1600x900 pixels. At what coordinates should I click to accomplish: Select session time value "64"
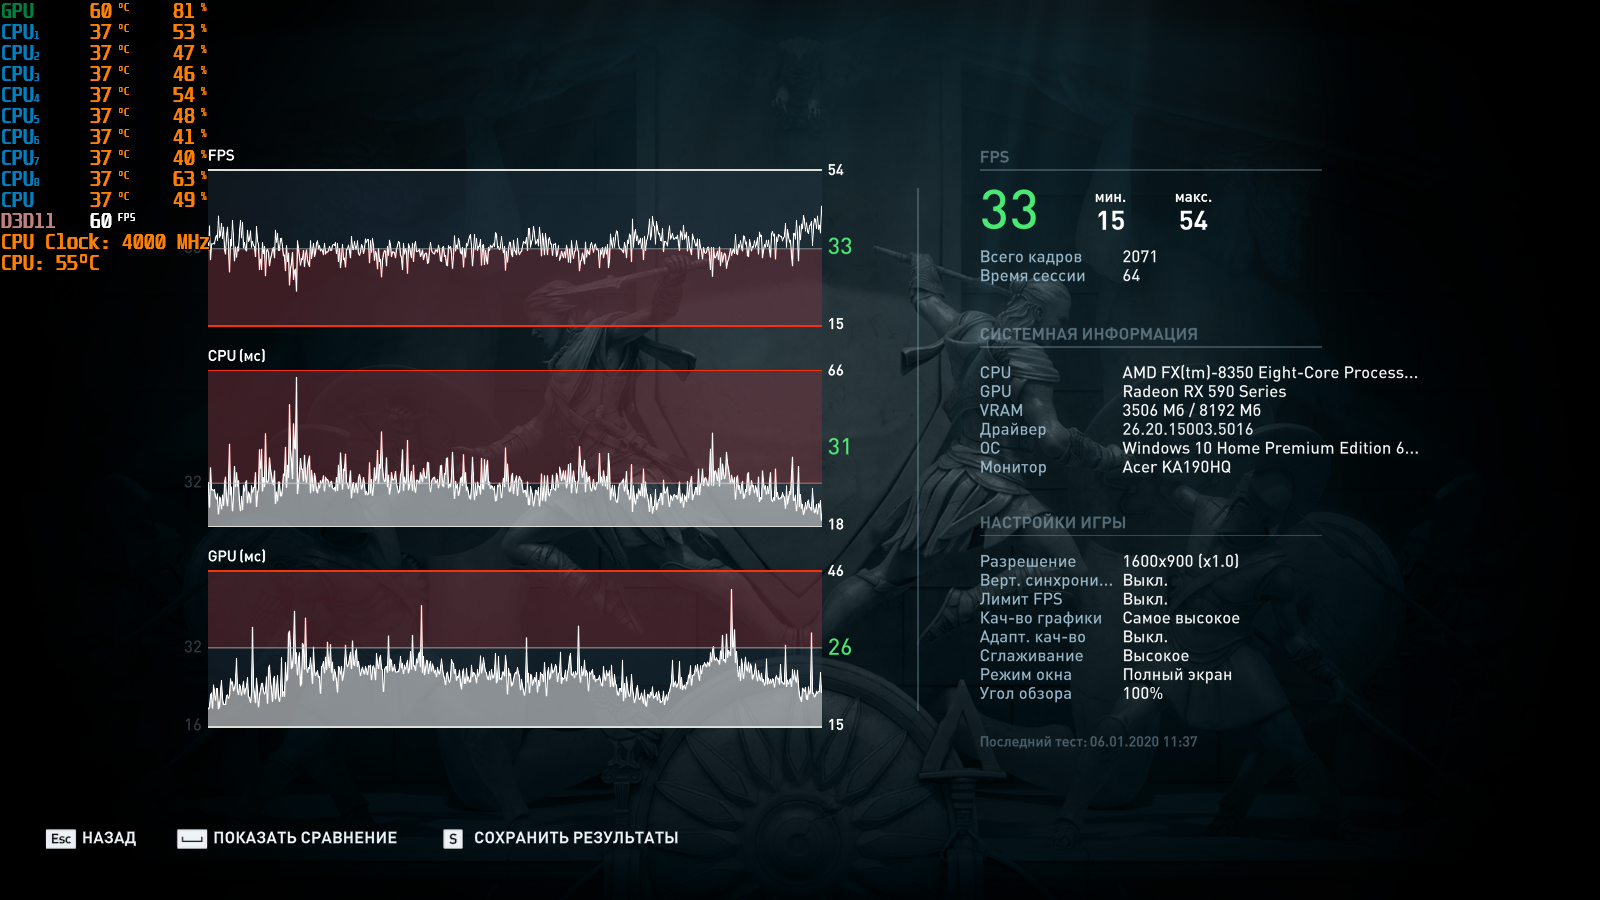pos(1131,276)
